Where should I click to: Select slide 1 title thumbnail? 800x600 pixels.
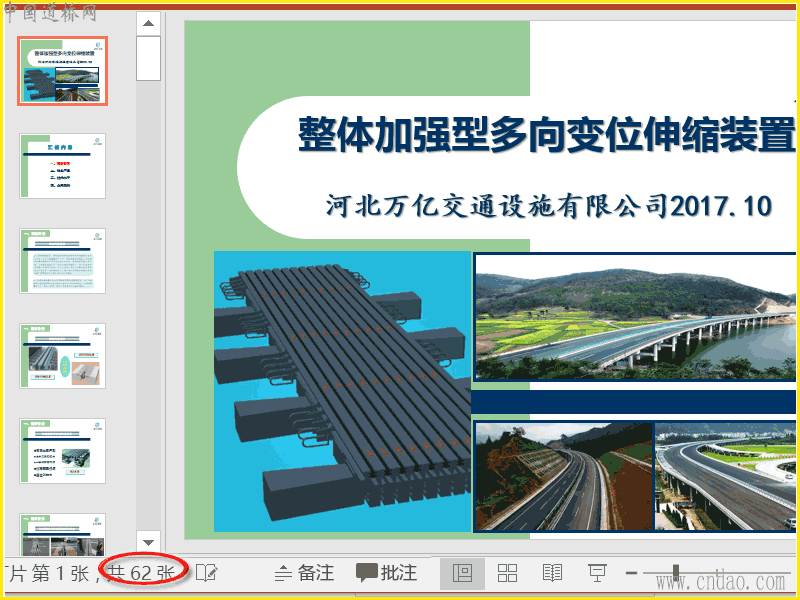point(62,71)
